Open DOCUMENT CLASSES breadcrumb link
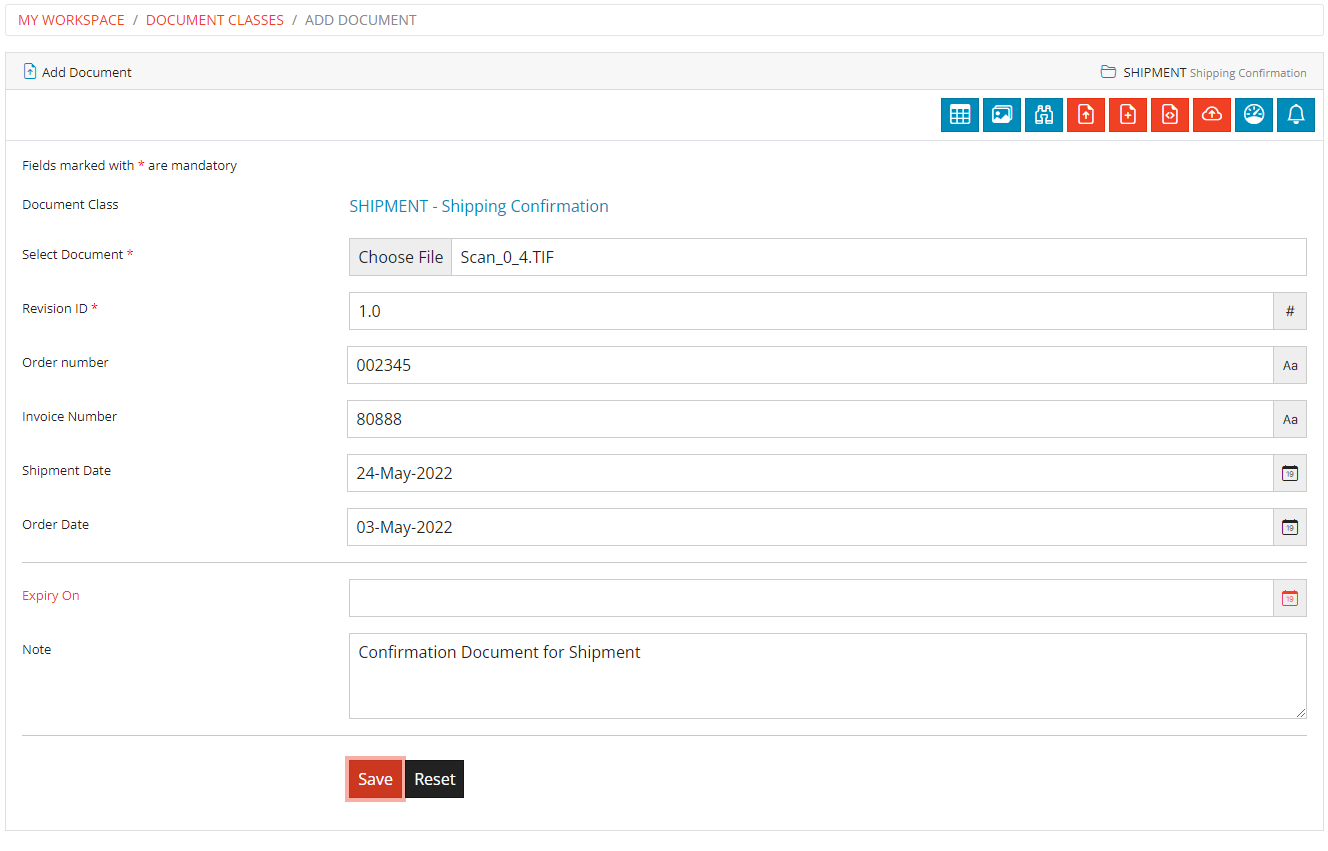The image size is (1328, 851). click(x=214, y=19)
